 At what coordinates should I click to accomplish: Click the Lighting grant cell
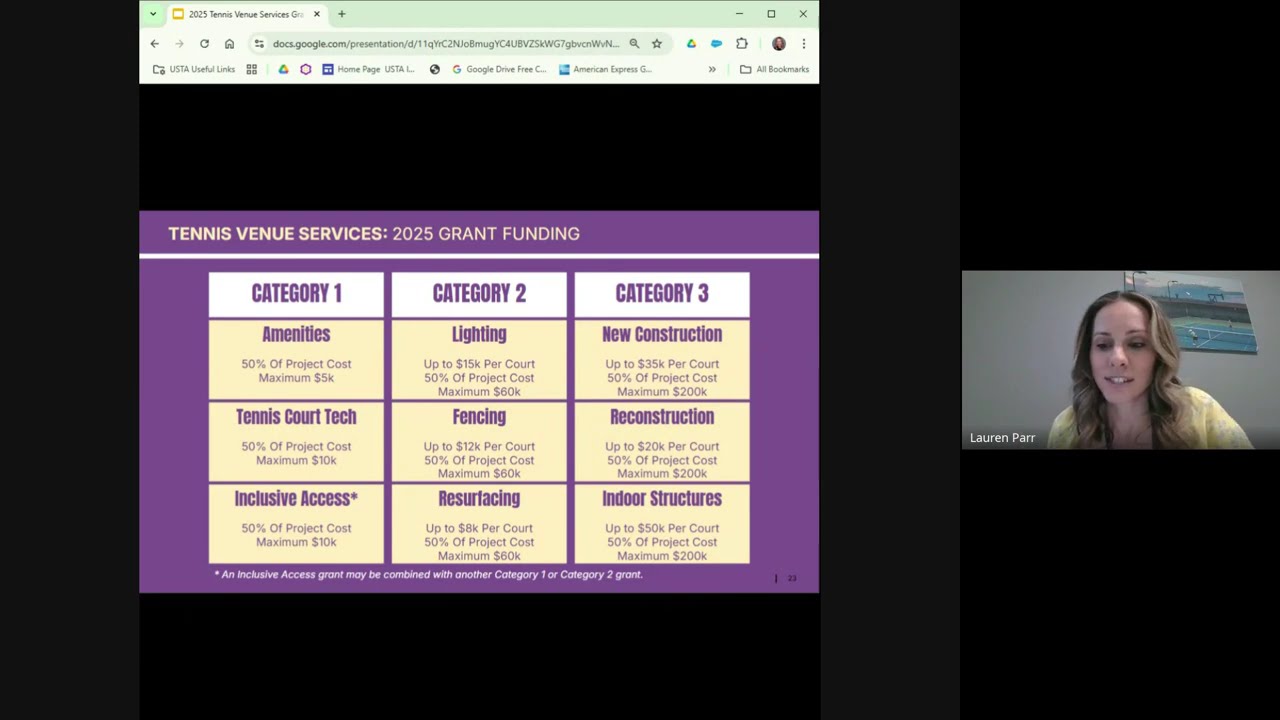pos(479,359)
